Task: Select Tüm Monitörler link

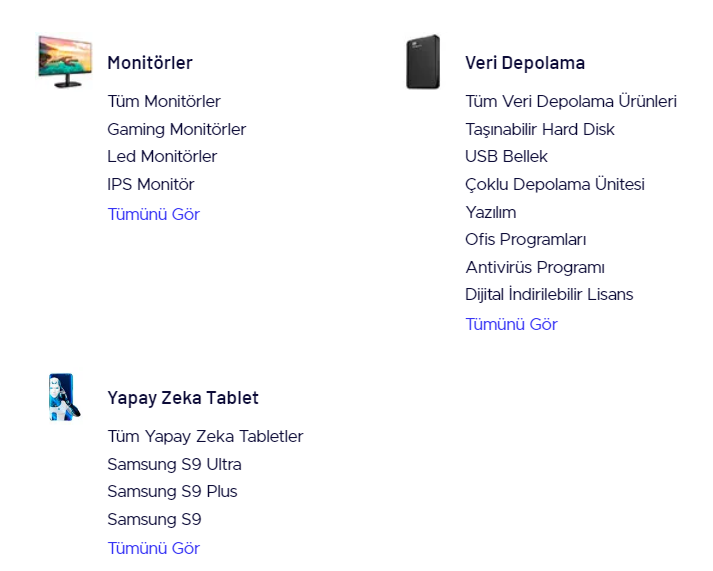Action: [x=164, y=101]
